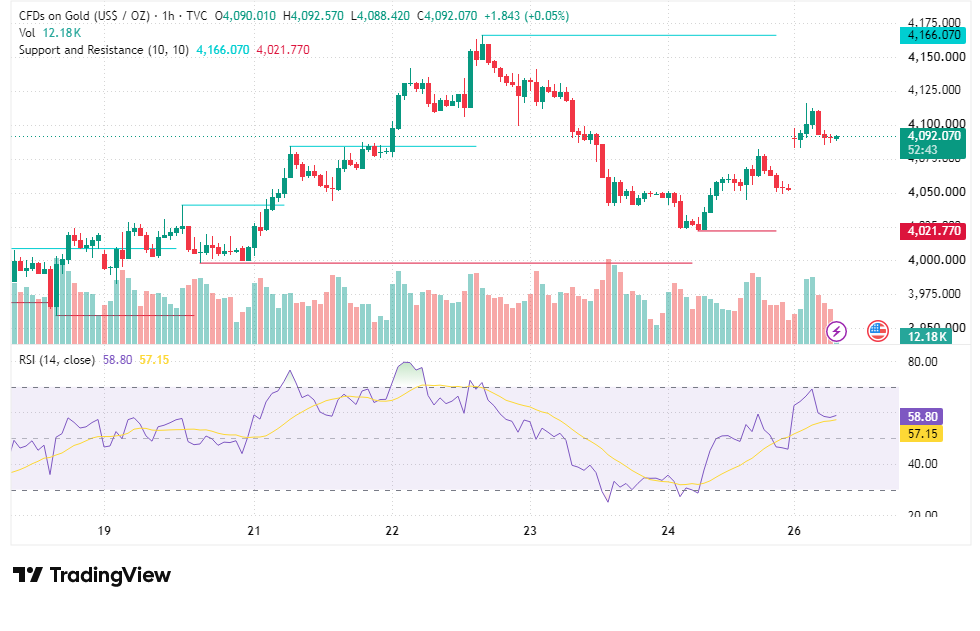
Task: Click the Support and Resistance indicator label
Action: (x=104, y=50)
